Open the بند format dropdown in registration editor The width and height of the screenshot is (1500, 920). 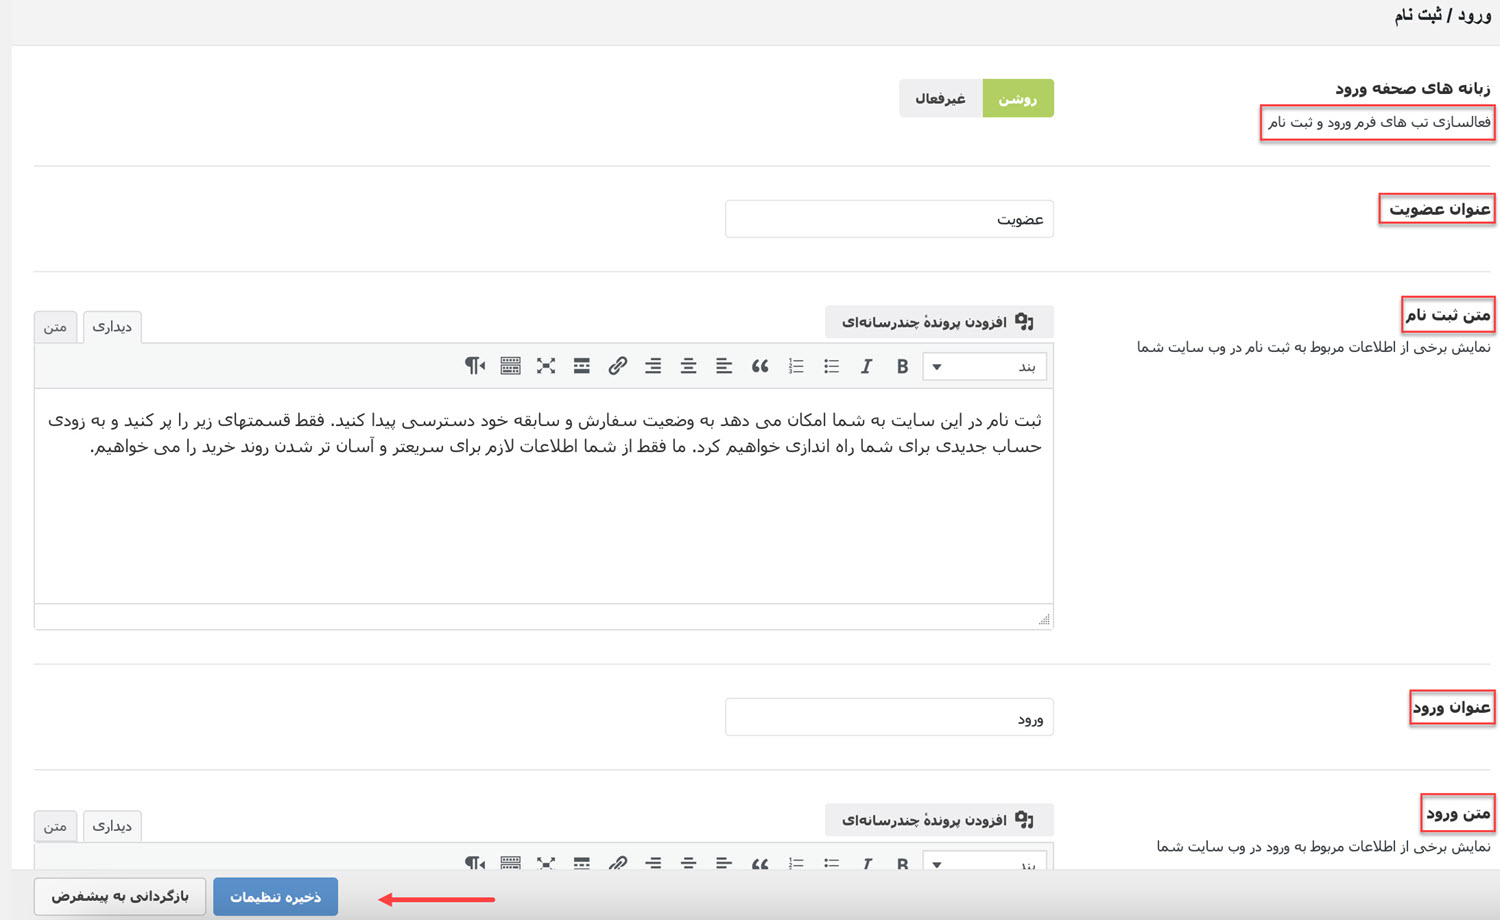[985, 366]
